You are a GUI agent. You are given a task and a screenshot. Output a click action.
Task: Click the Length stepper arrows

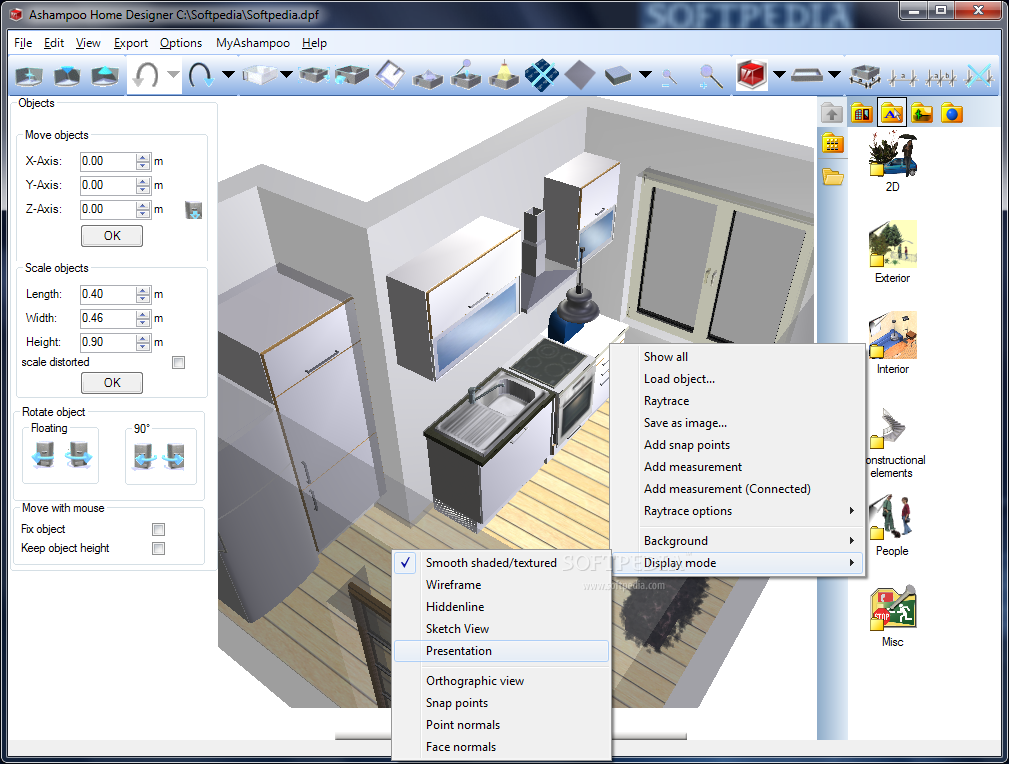pos(143,295)
